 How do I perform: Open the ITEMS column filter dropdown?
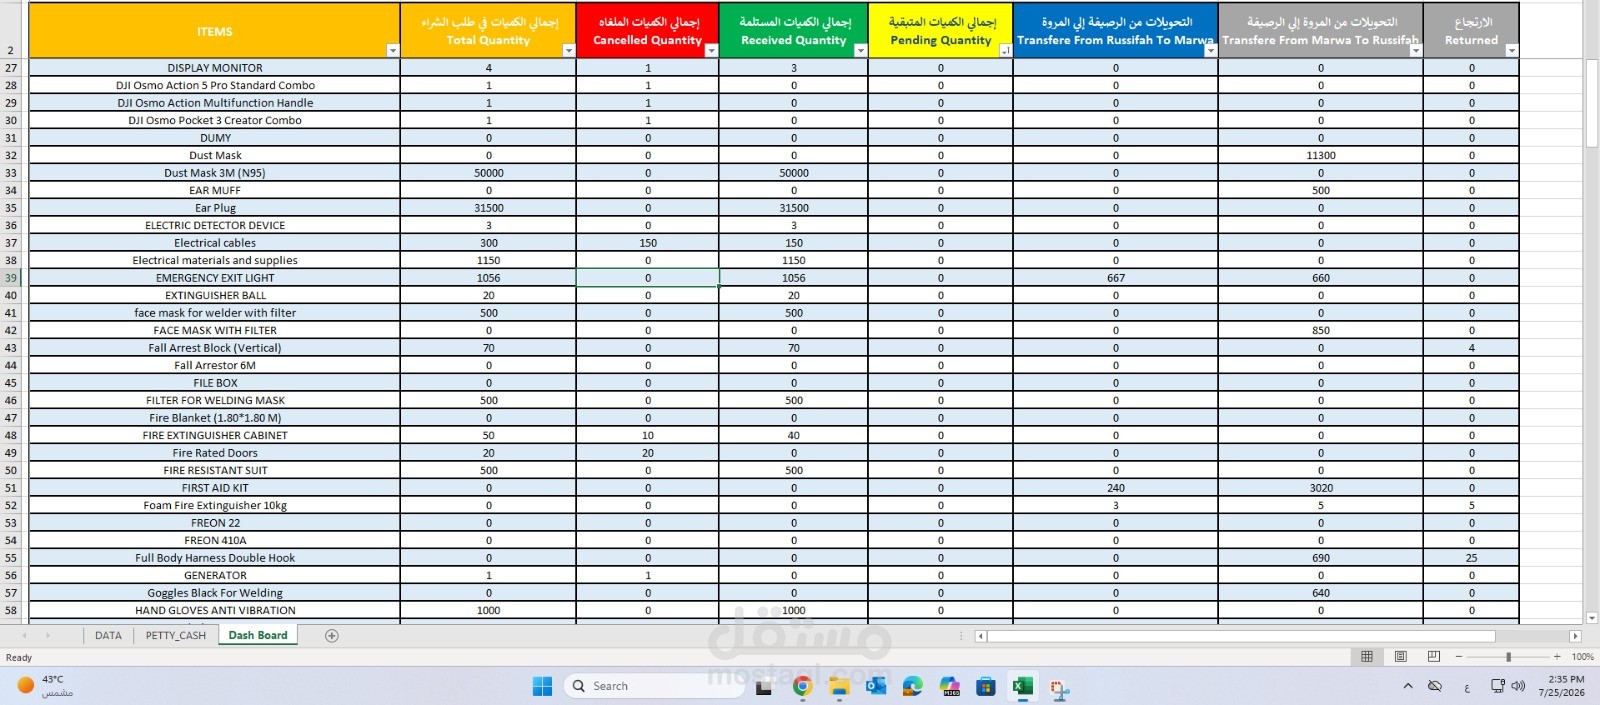pyautogui.click(x=392, y=51)
